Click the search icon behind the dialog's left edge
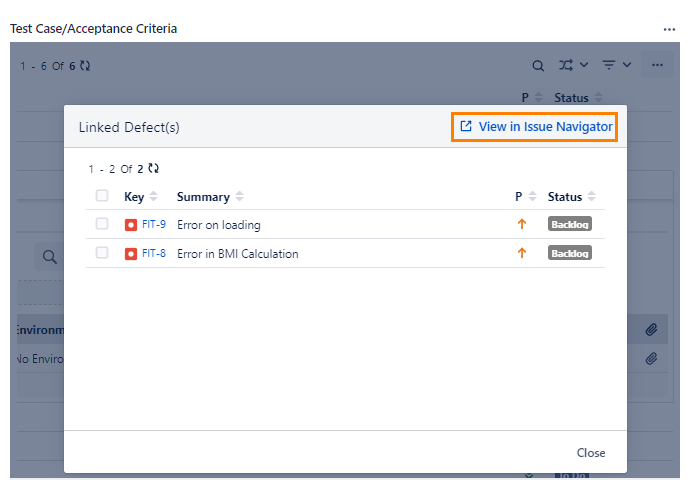This screenshot has height=487, width=699. tap(49, 257)
